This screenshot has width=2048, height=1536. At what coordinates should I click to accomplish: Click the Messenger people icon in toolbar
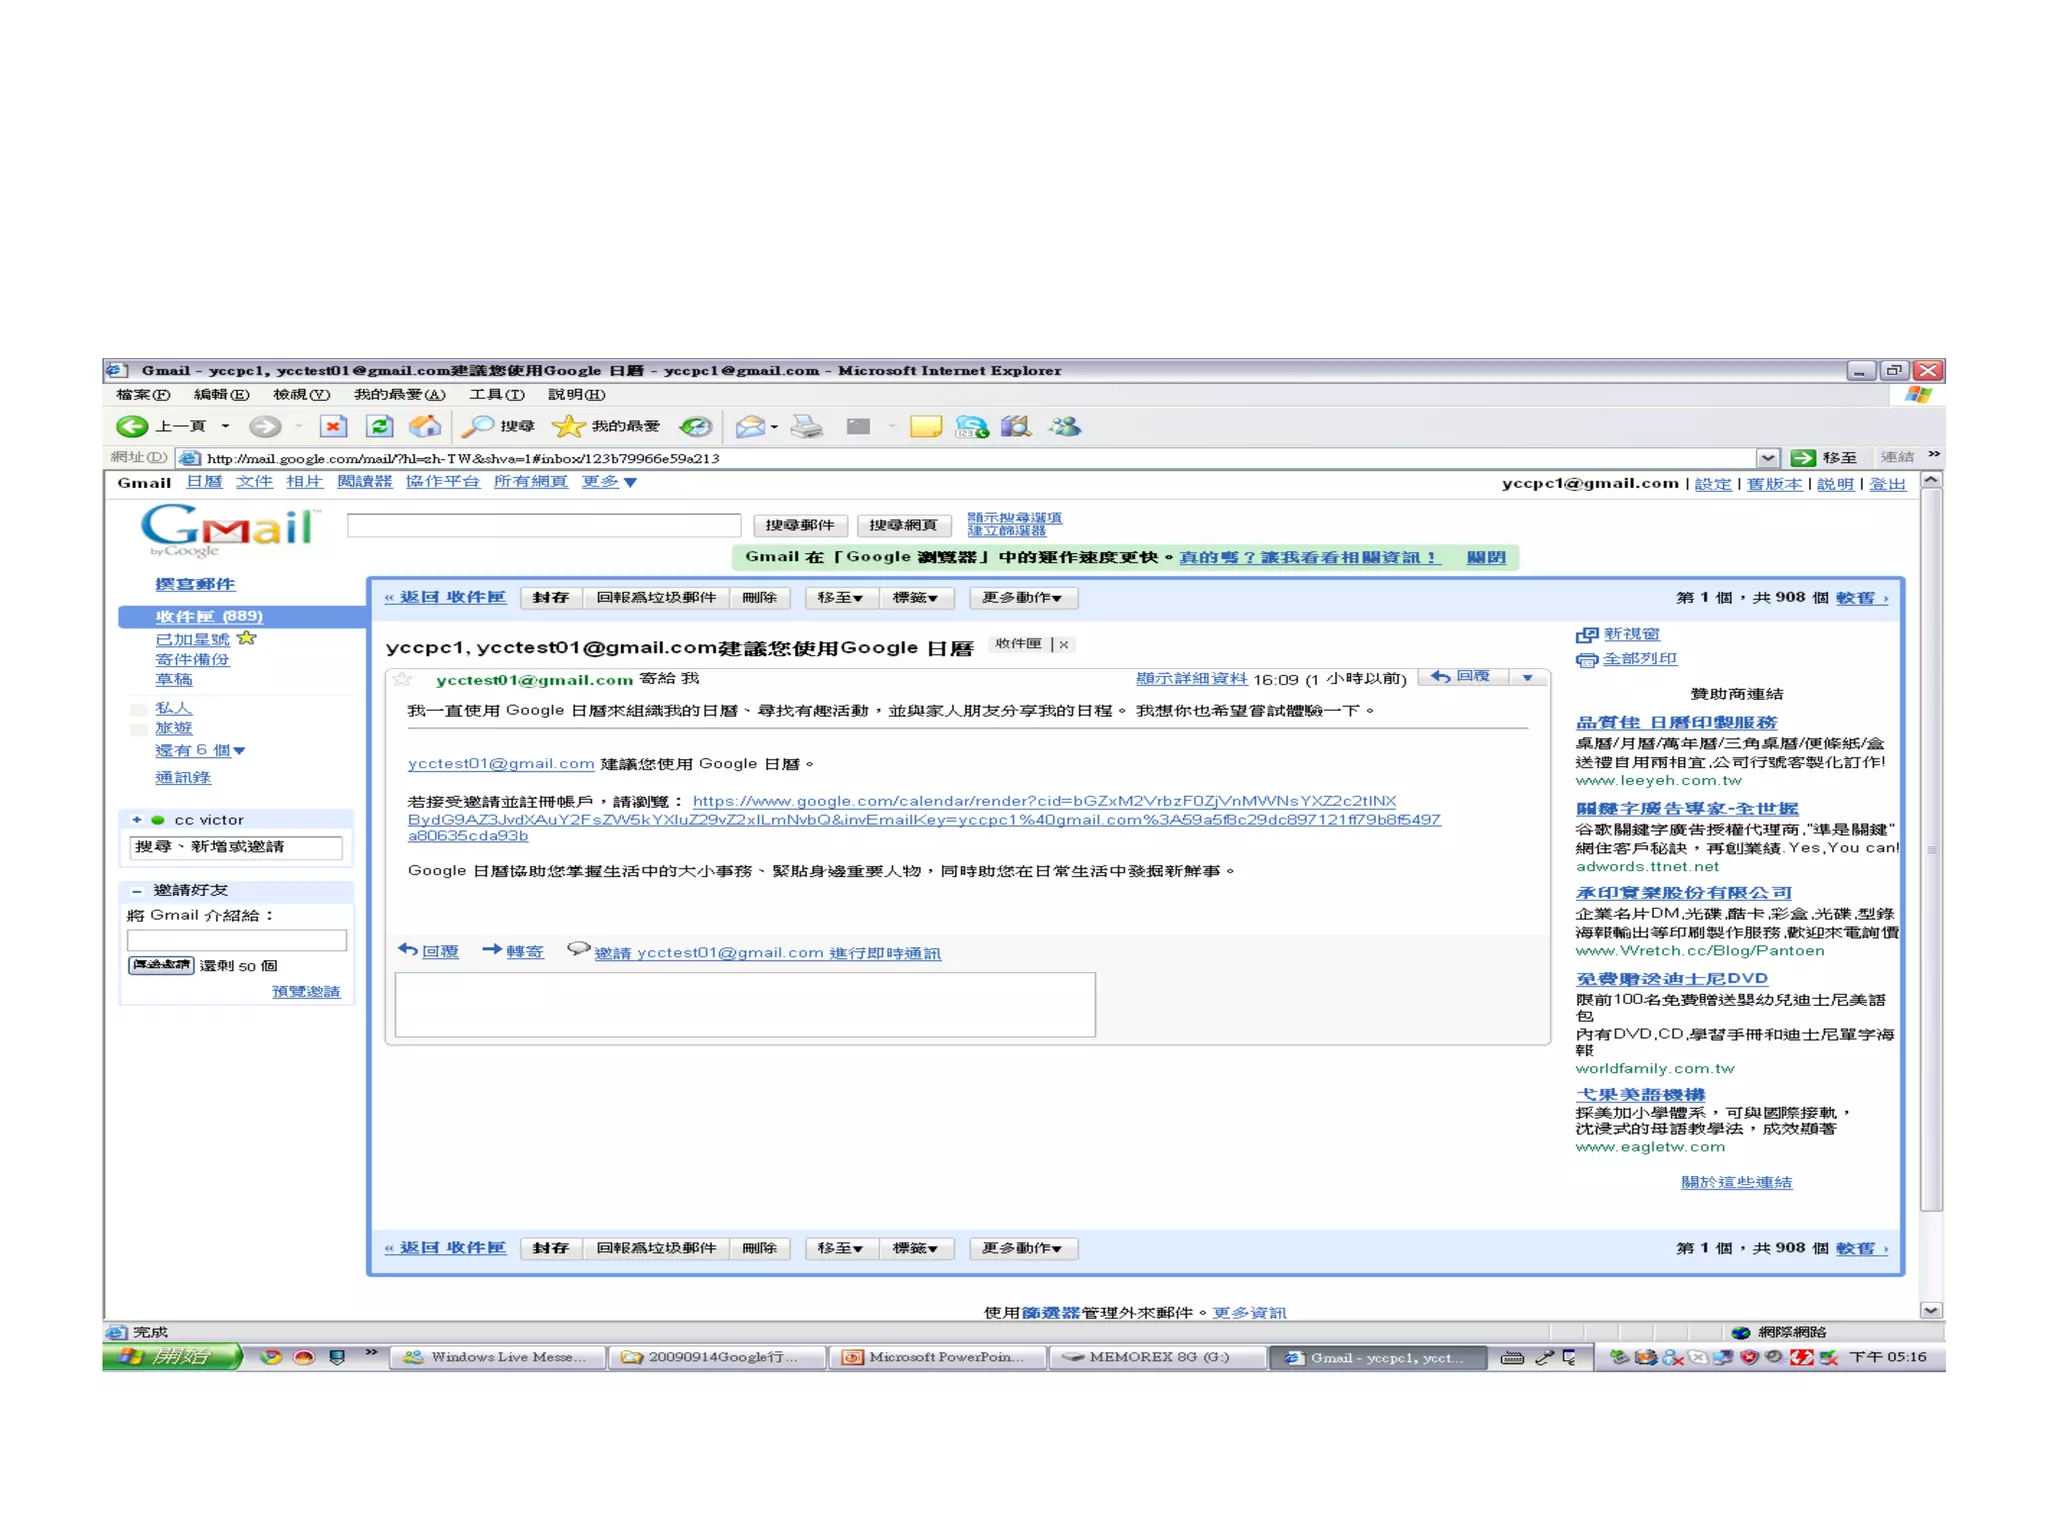pyautogui.click(x=1065, y=427)
